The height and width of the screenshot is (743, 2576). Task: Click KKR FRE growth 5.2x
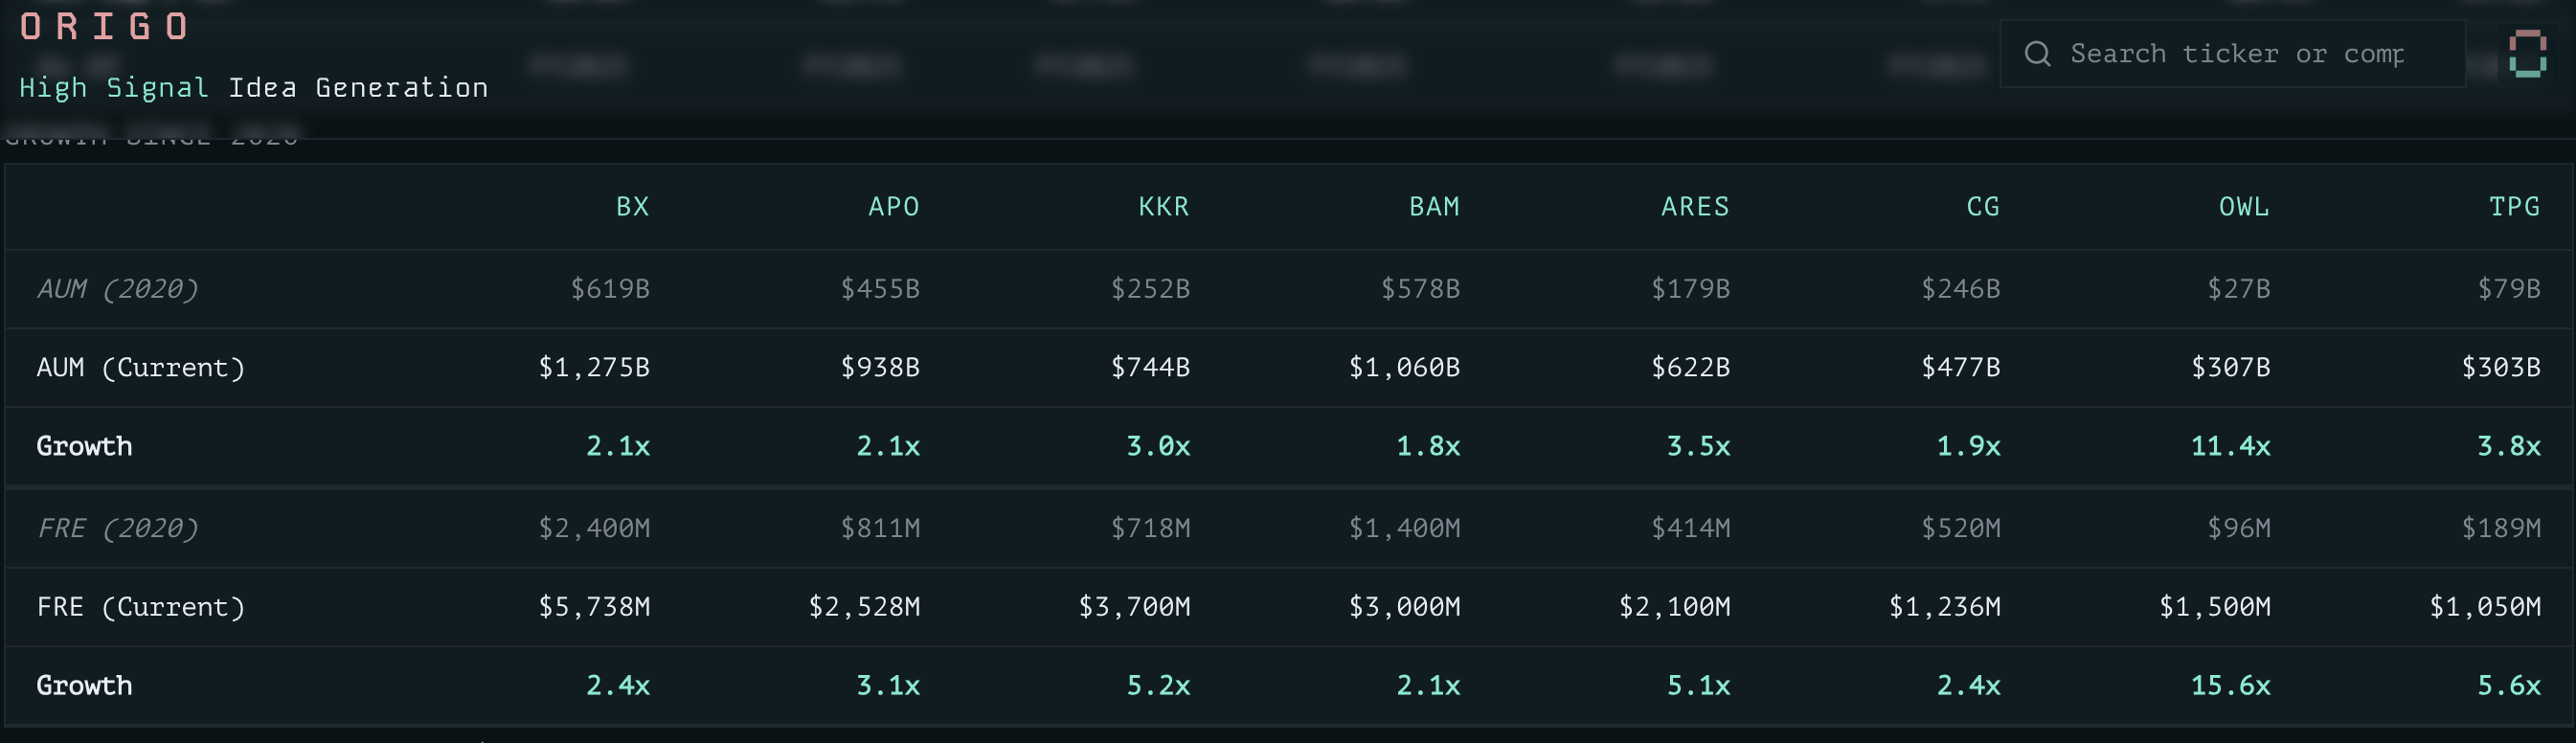point(1158,686)
